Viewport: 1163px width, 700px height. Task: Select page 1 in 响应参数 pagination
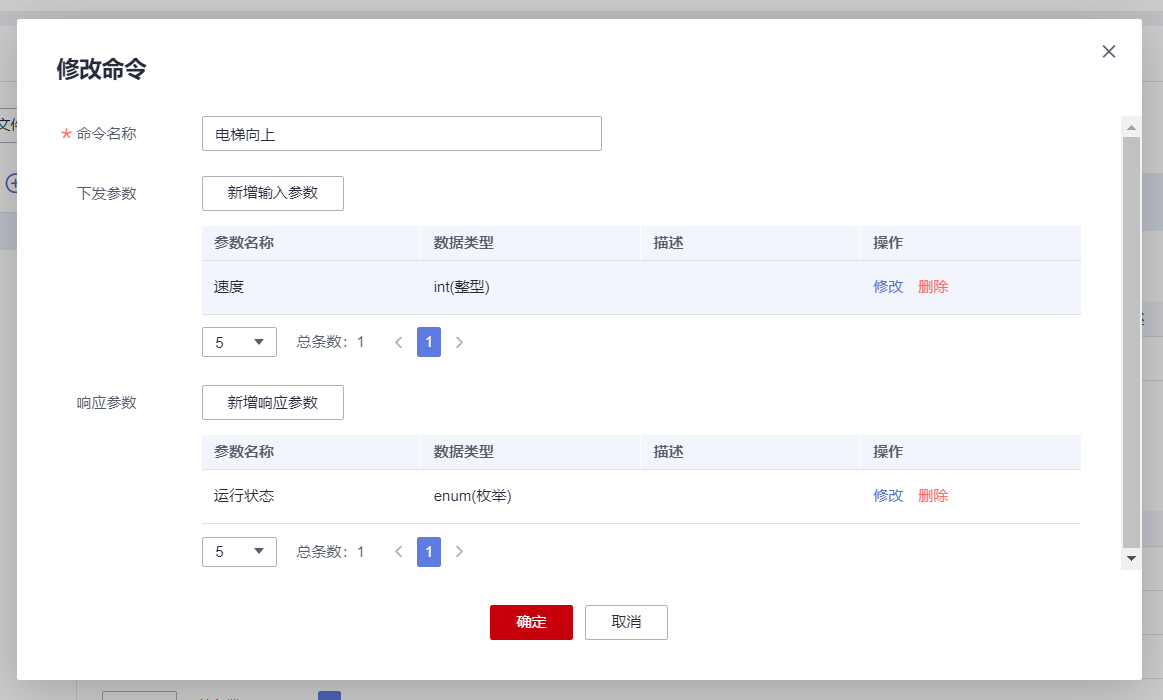click(428, 551)
